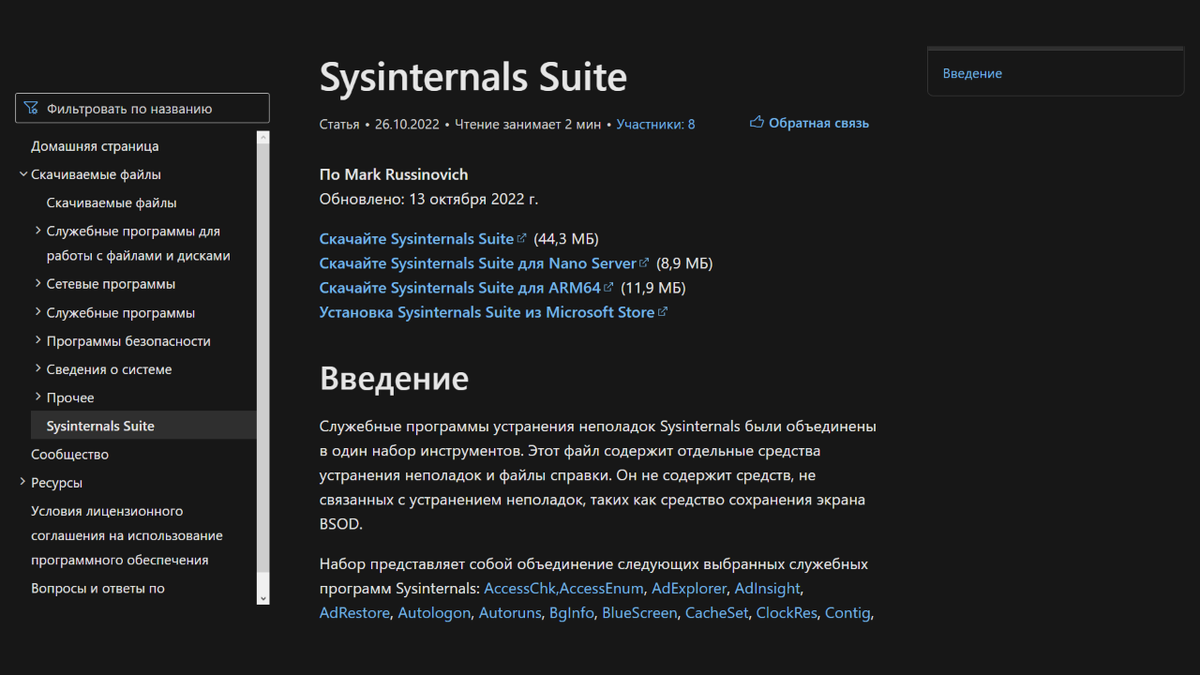Click external link icon beside Nano Server download
The image size is (1200, 675).
(643, 262)
